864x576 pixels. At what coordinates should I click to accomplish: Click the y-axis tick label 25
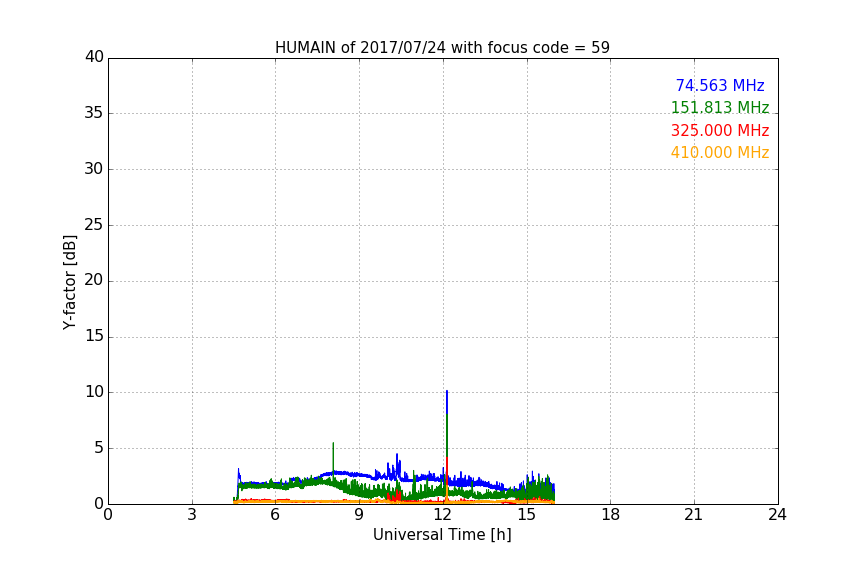[94, 224]
